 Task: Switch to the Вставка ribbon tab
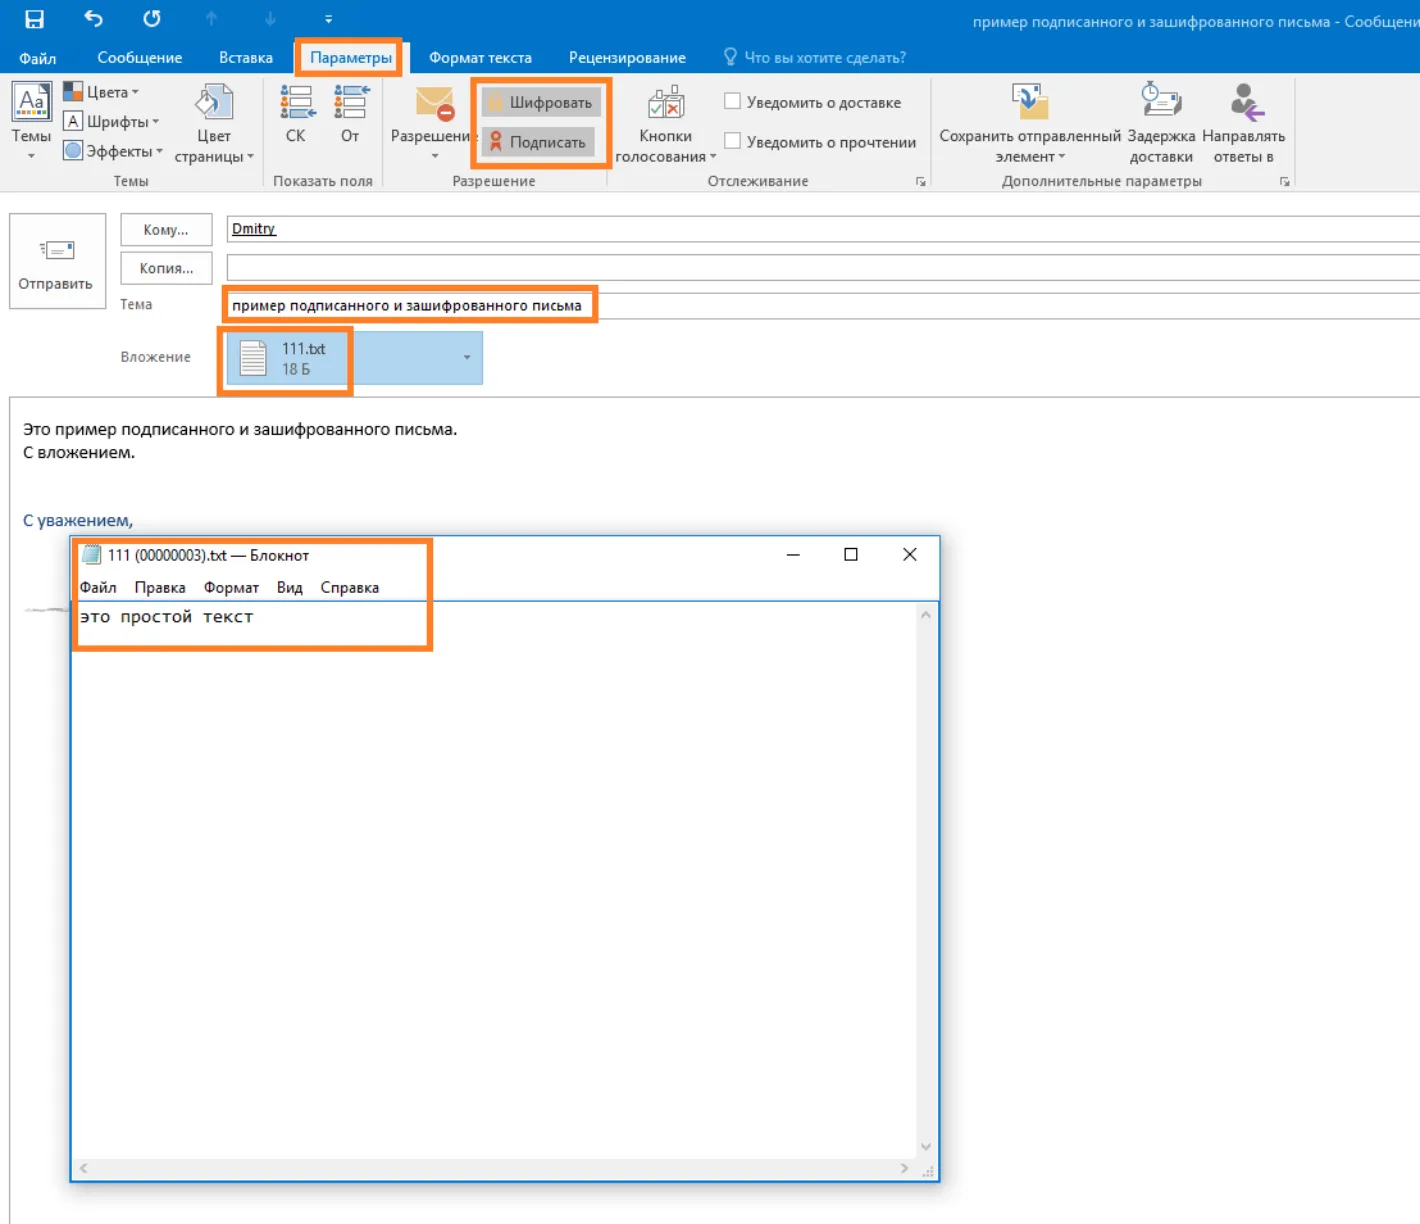pos(246,58)
